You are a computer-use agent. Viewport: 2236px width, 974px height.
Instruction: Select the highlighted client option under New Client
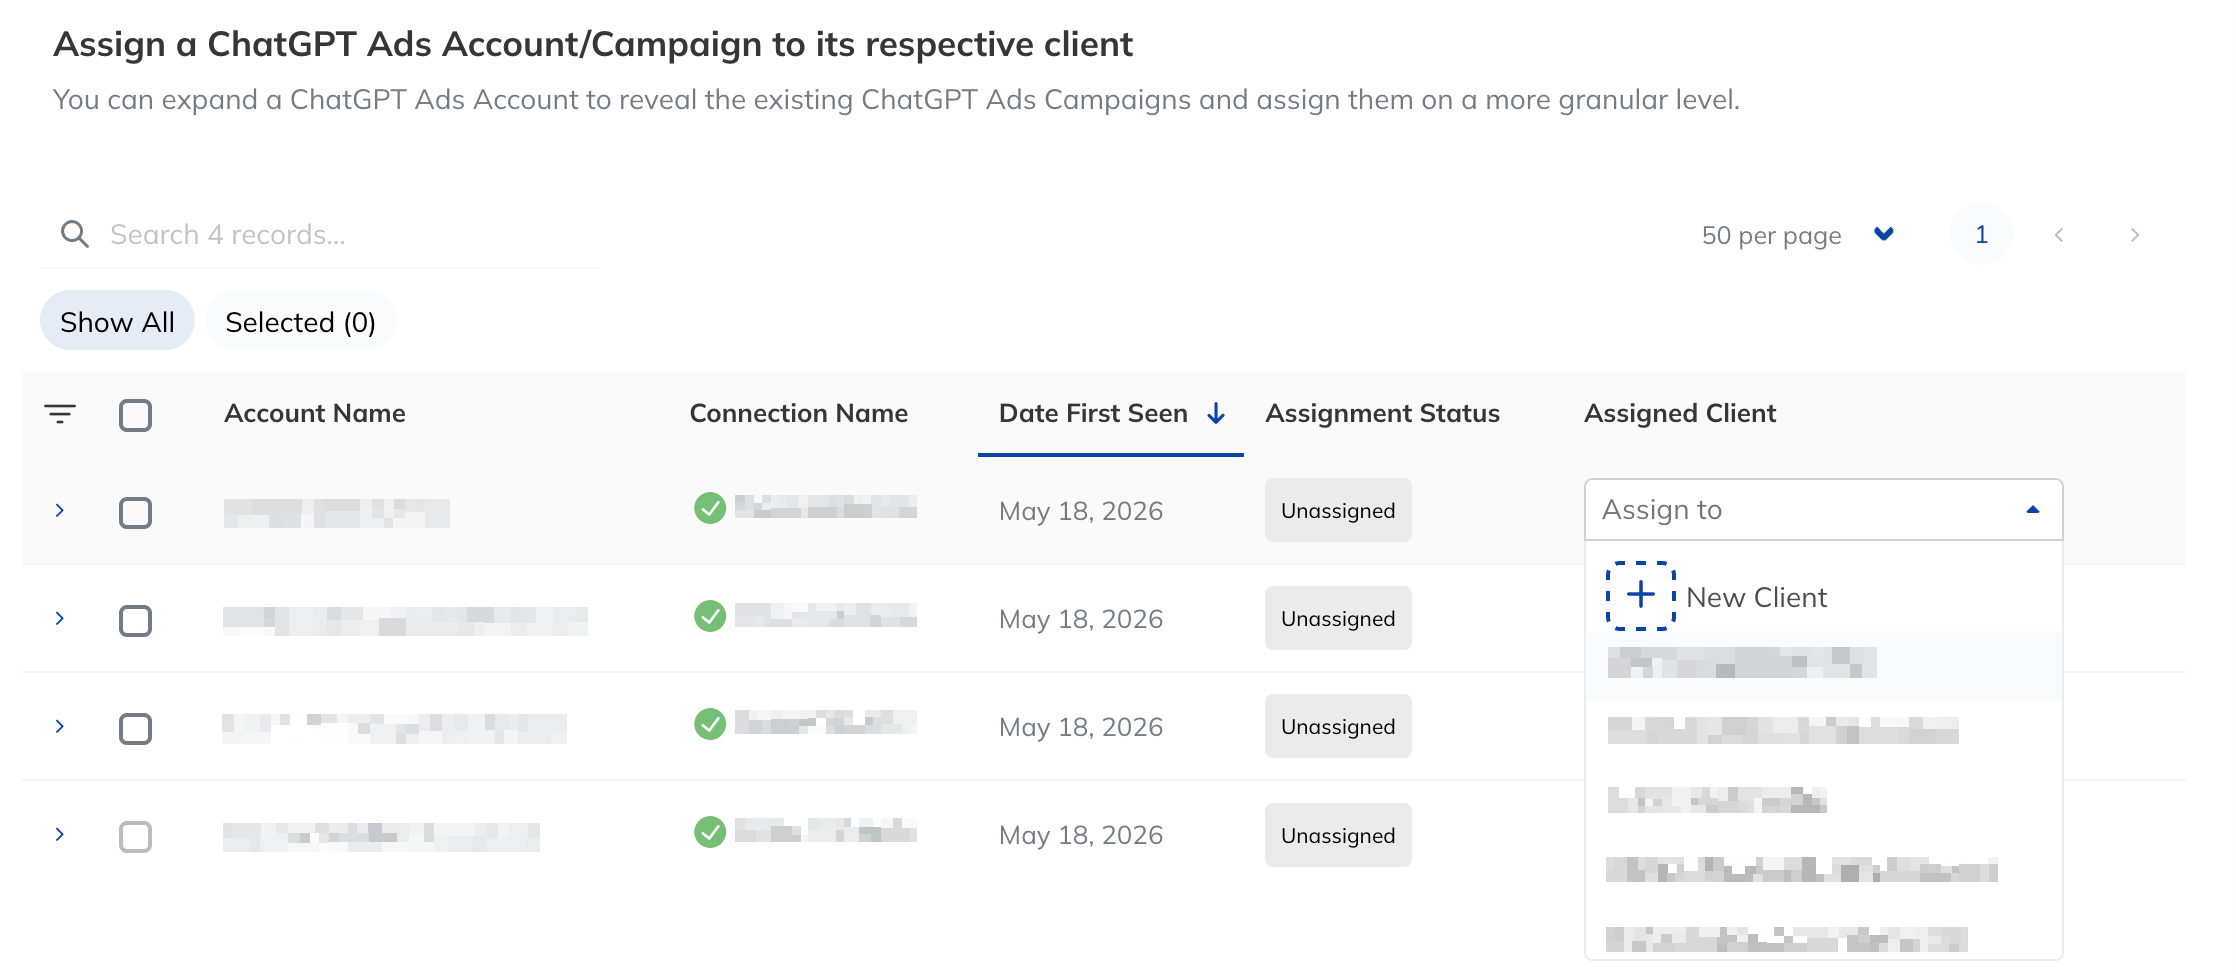(1823, 664)
